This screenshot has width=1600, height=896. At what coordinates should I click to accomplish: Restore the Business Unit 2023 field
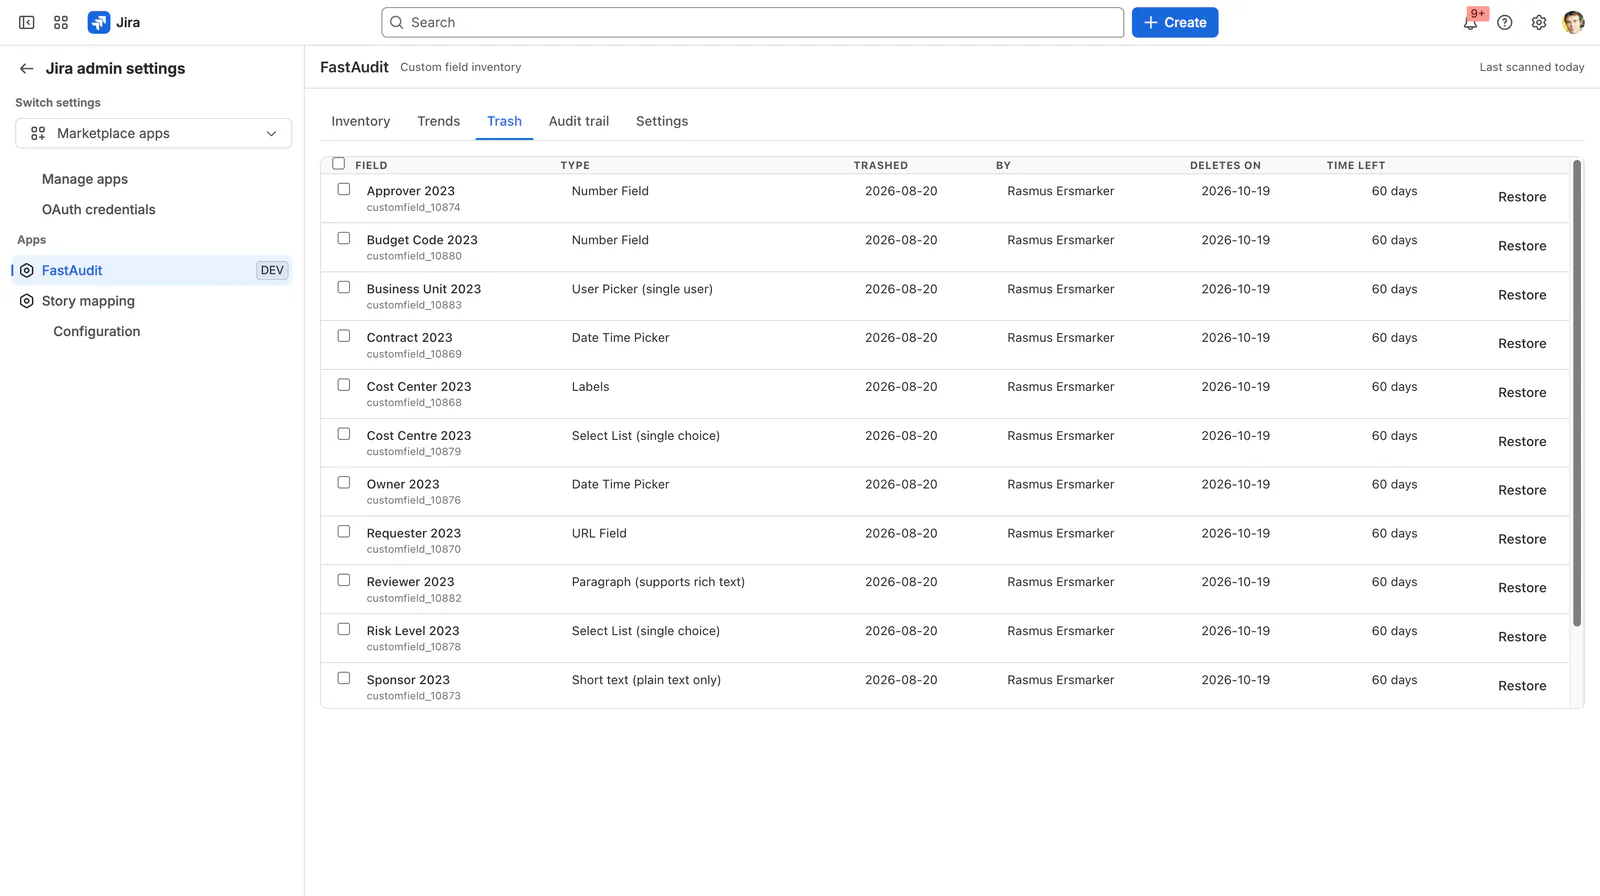(1522, 295)
